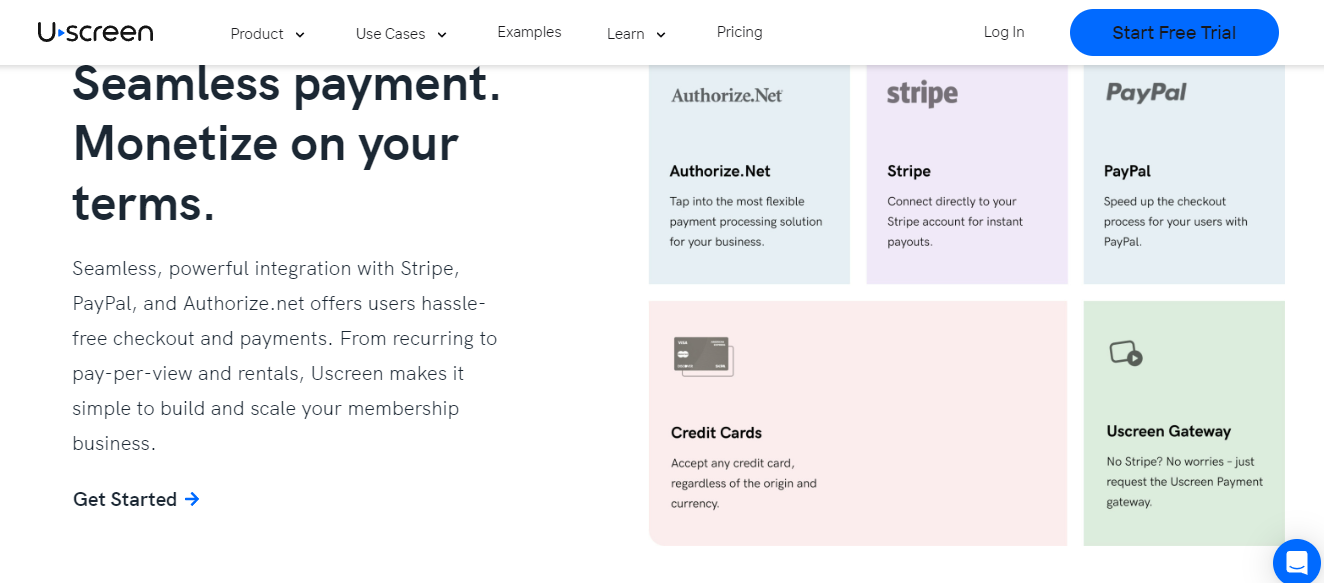Click the Log In link
The height and width of the screenshot is (583, 1324).
click(x=1003, y=31)
